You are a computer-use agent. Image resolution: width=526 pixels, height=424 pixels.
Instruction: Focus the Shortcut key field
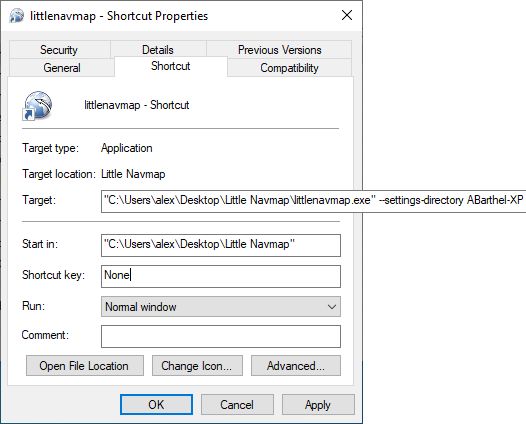pos(221,276)
